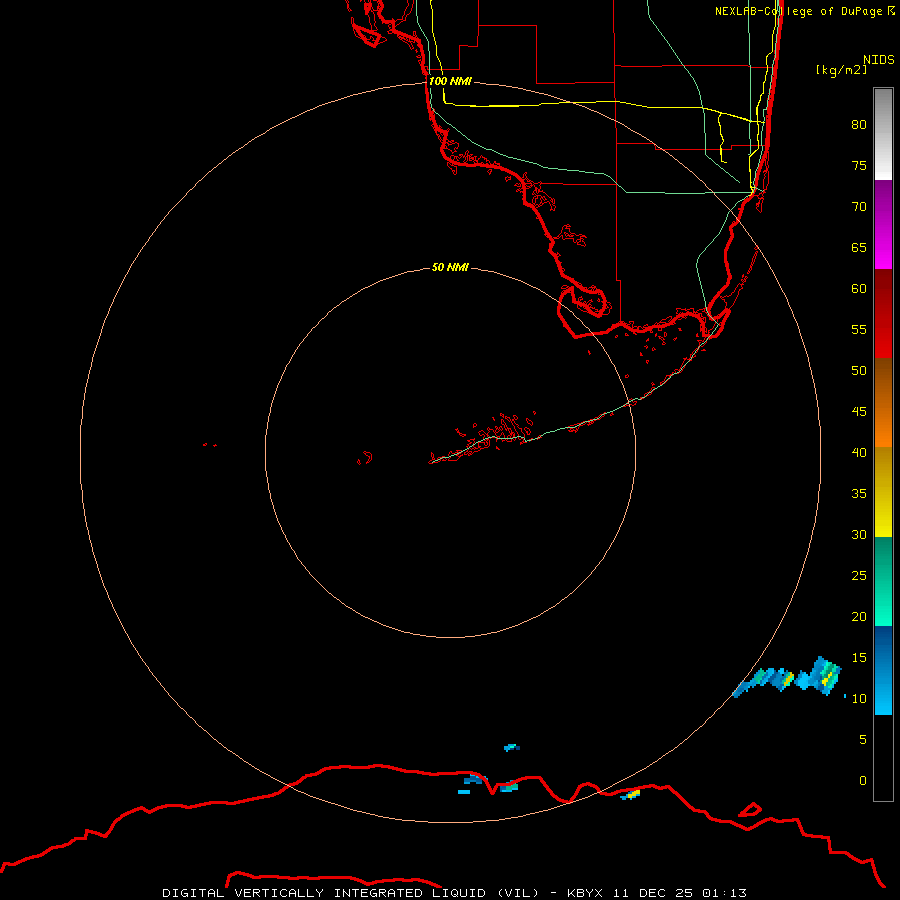Click the black 0-5 color bar segment
This screenshot has height=900, width=900.
(x=883, y=758)
